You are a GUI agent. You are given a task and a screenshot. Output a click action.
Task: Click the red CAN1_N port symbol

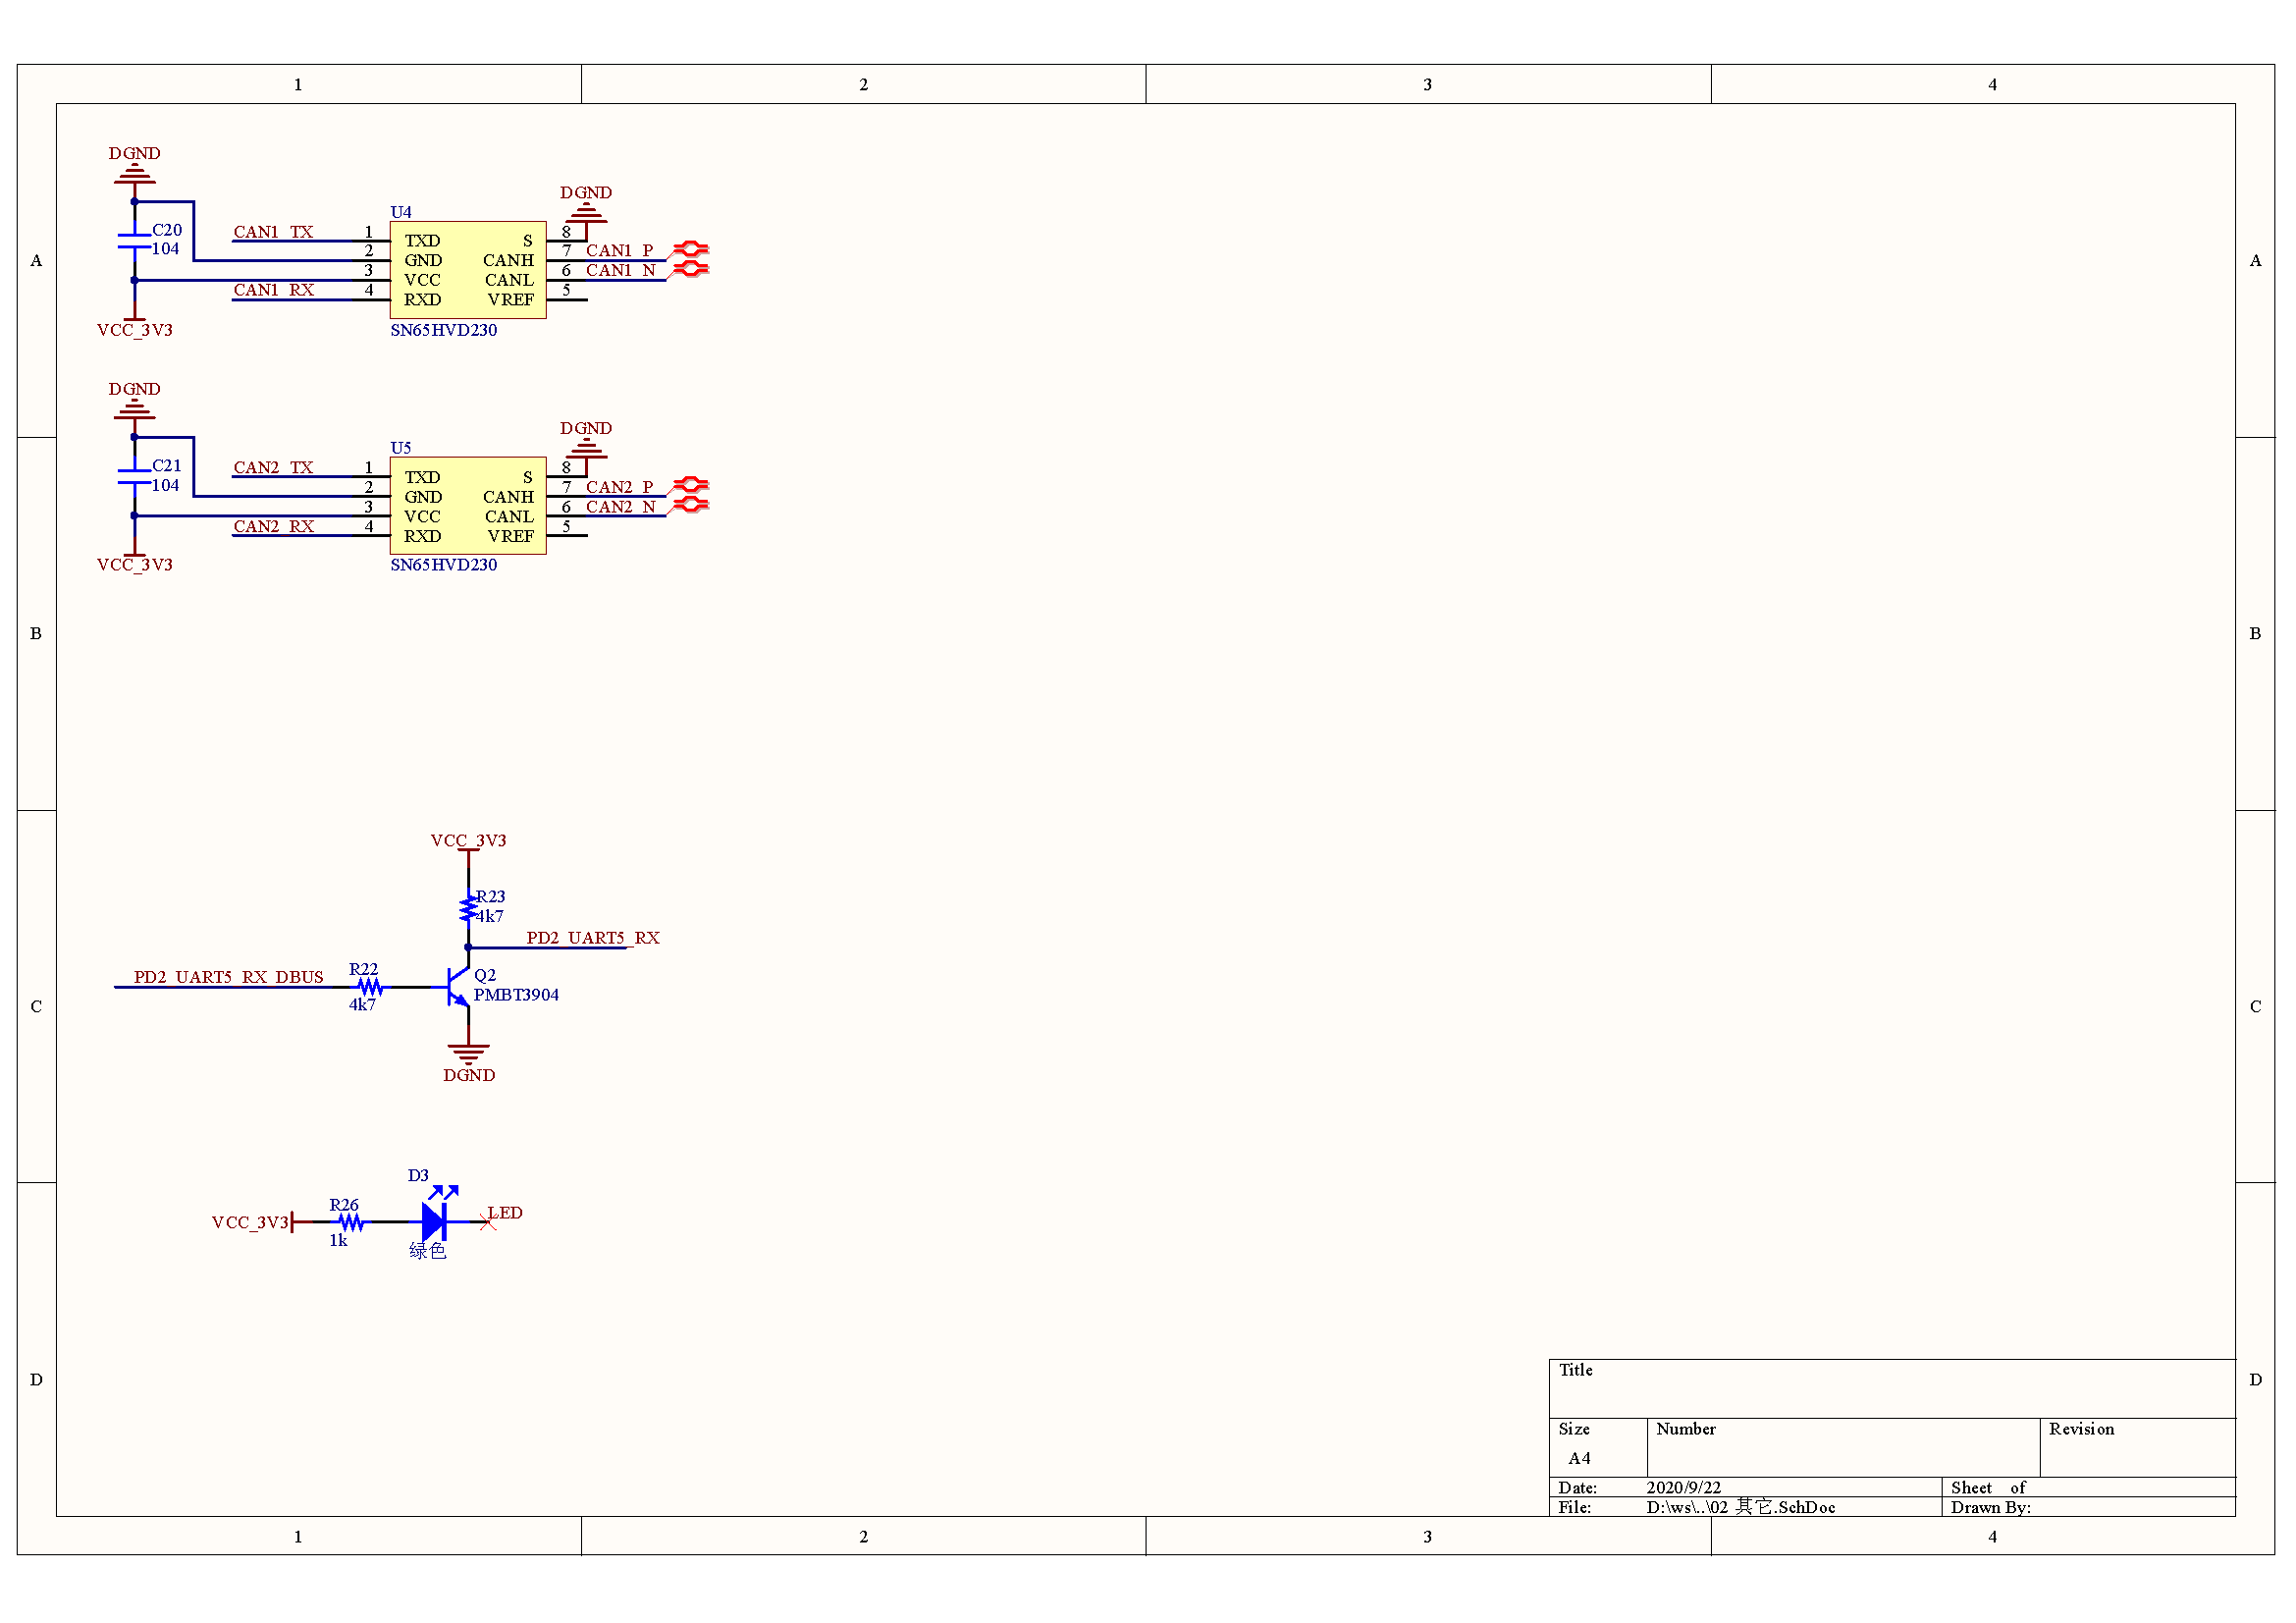pos(690,269)
